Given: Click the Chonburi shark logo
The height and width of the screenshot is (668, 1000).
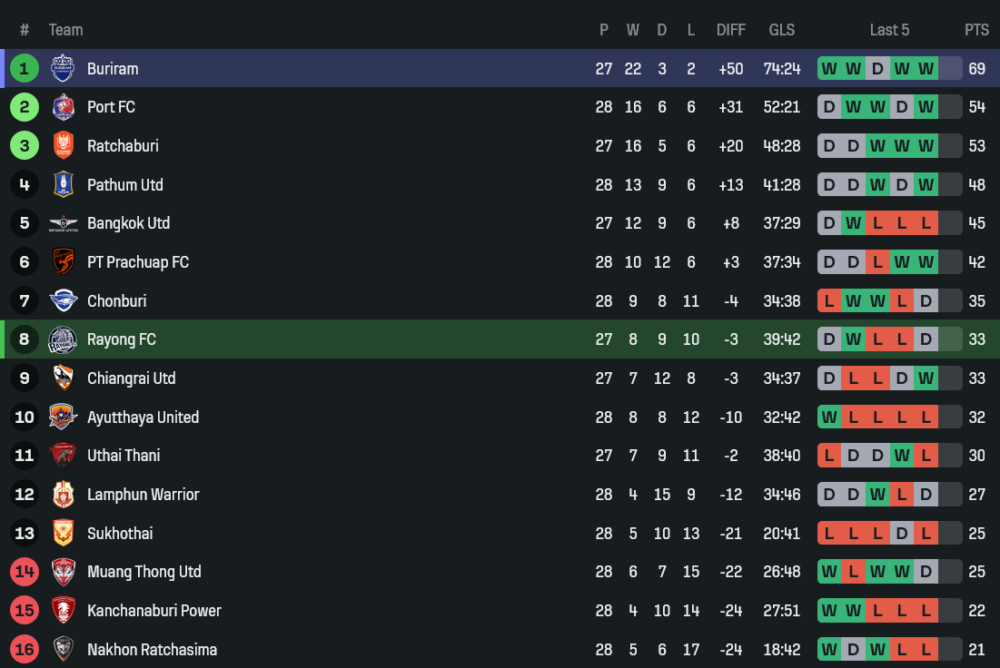Looking at the screenshot, I should click(63, 301).
